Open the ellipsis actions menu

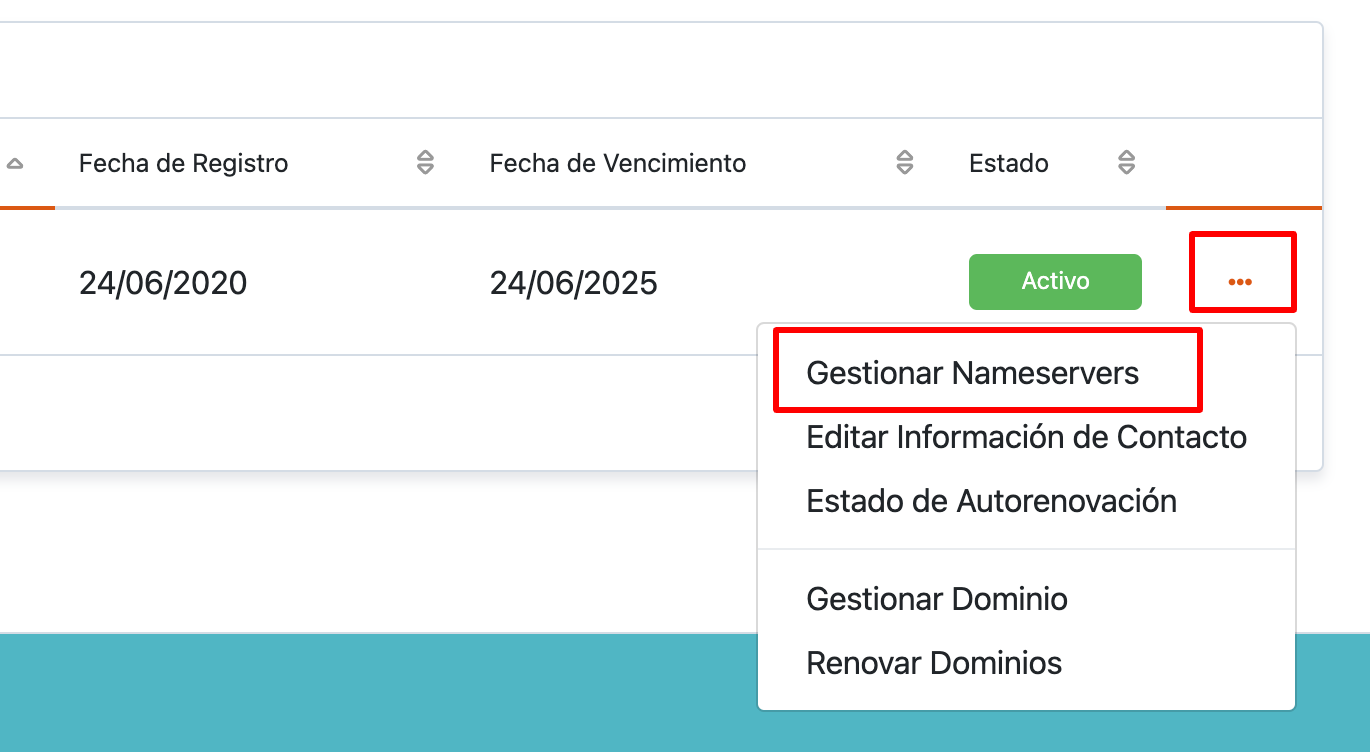[1242, 281]
